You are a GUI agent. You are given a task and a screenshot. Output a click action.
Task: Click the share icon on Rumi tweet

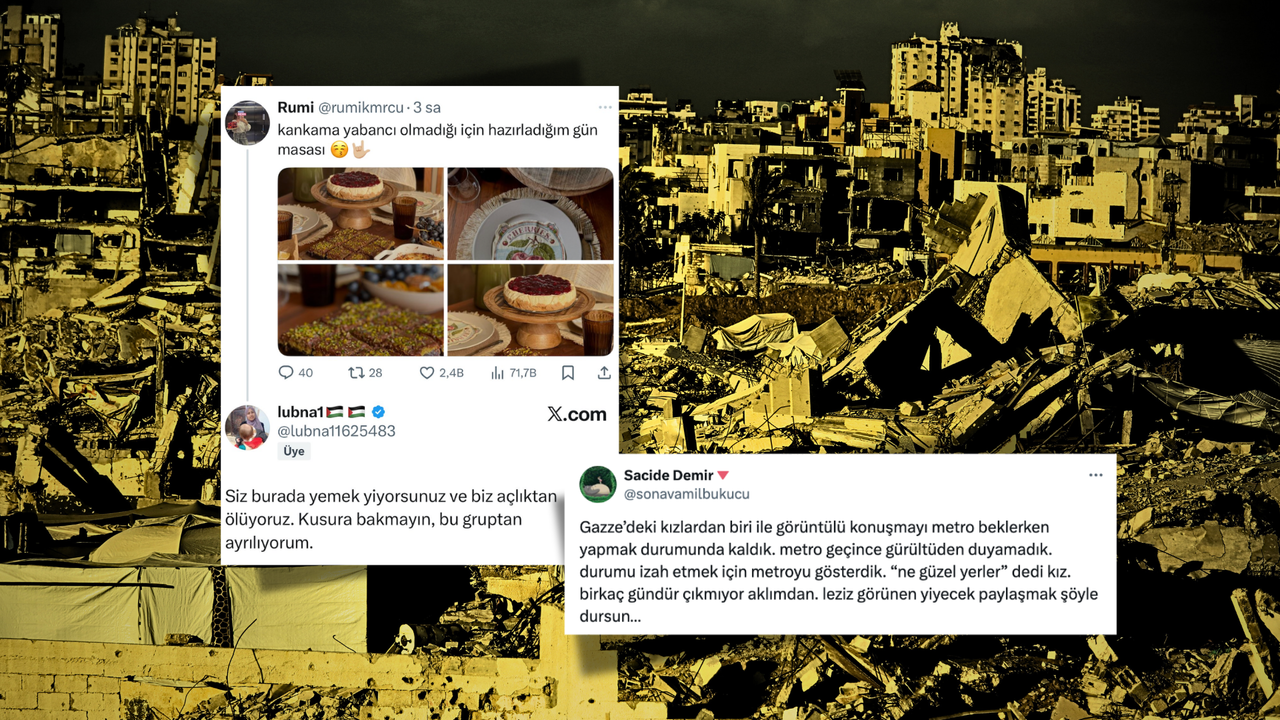click(604, 372)
